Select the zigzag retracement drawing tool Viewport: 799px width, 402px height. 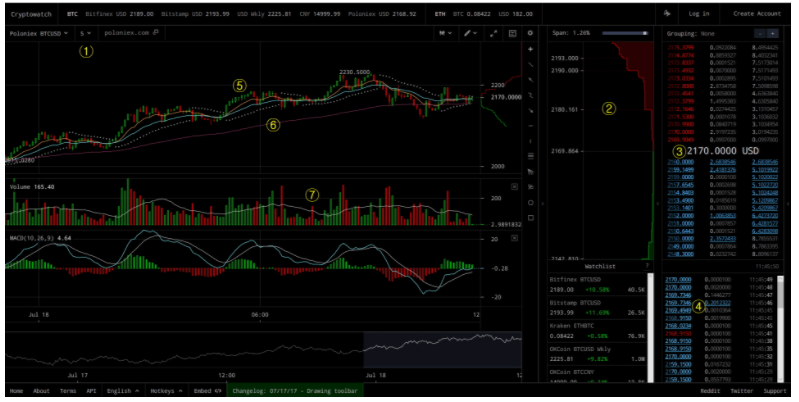click(x=530, y=95)
